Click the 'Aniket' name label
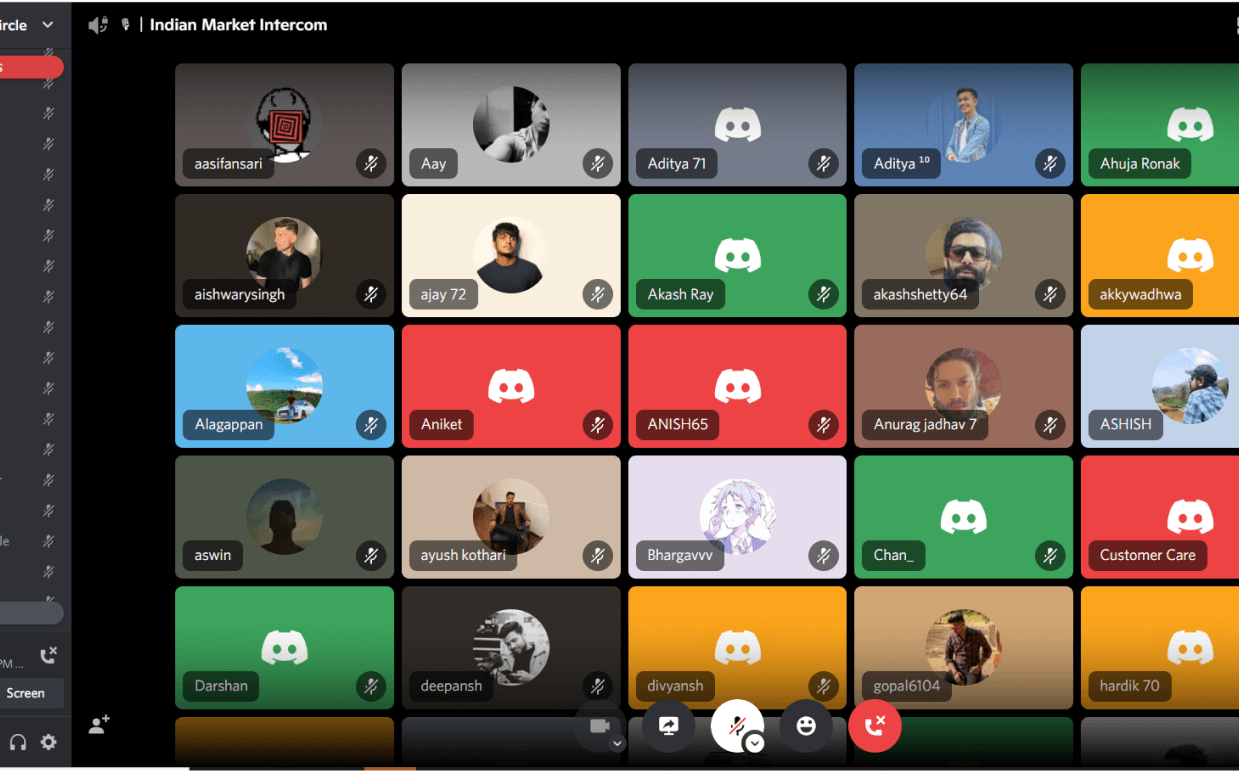This screenshot has height=771, width=1239. [x=441, y=424]
